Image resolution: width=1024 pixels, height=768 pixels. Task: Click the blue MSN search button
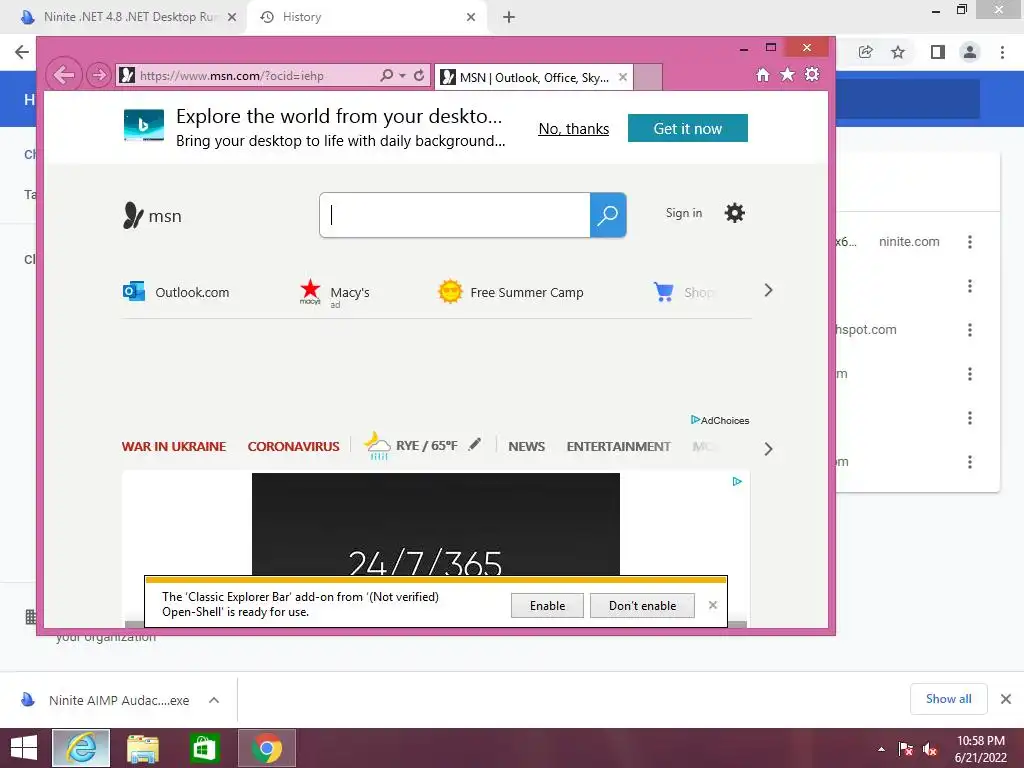coord(608,215)
